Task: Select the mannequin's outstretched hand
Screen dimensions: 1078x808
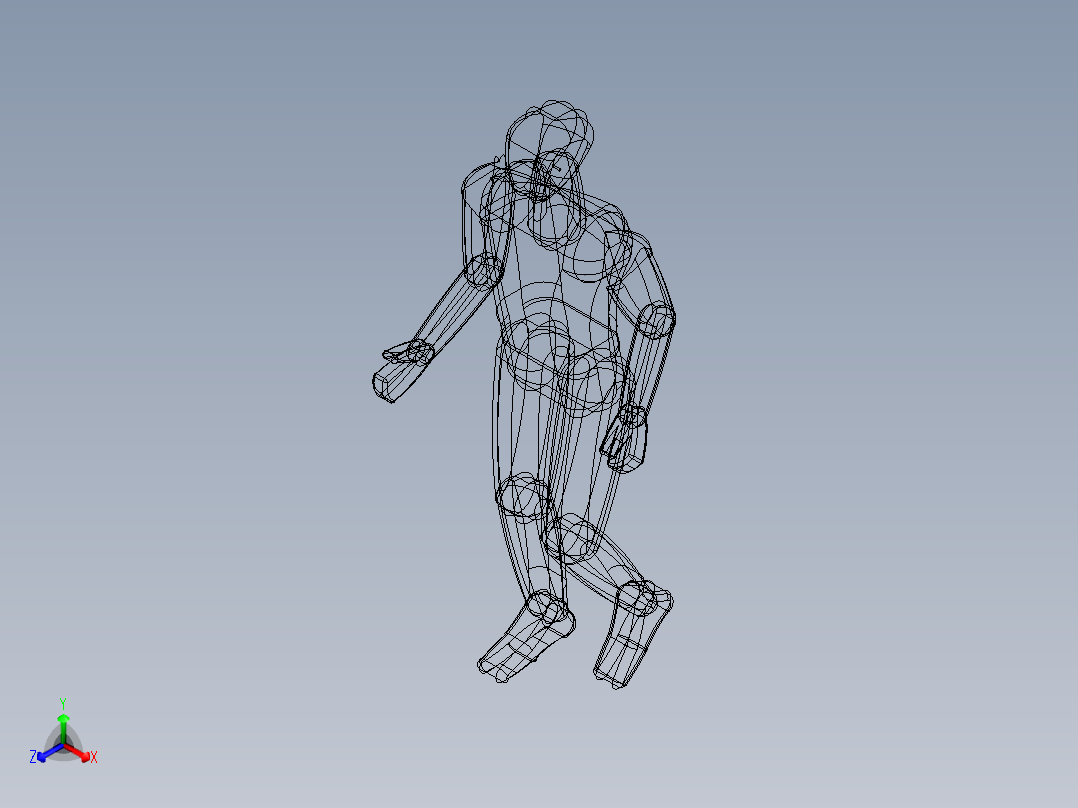Action: (x=402, y=370)
